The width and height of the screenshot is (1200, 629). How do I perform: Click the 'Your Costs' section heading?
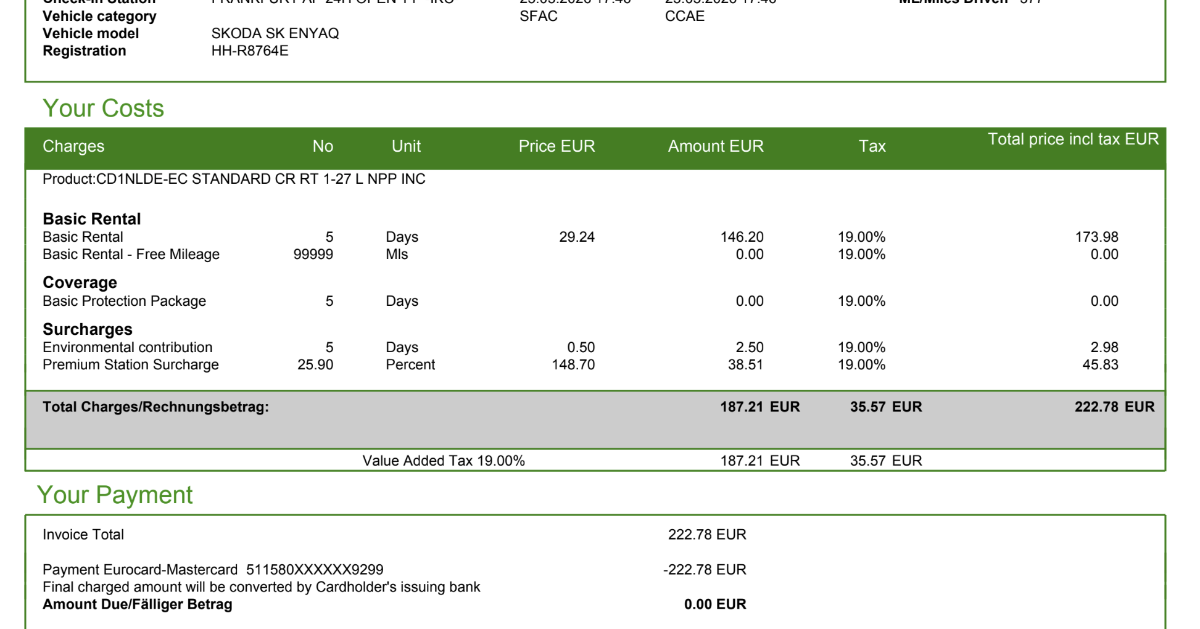pos(103,108)
